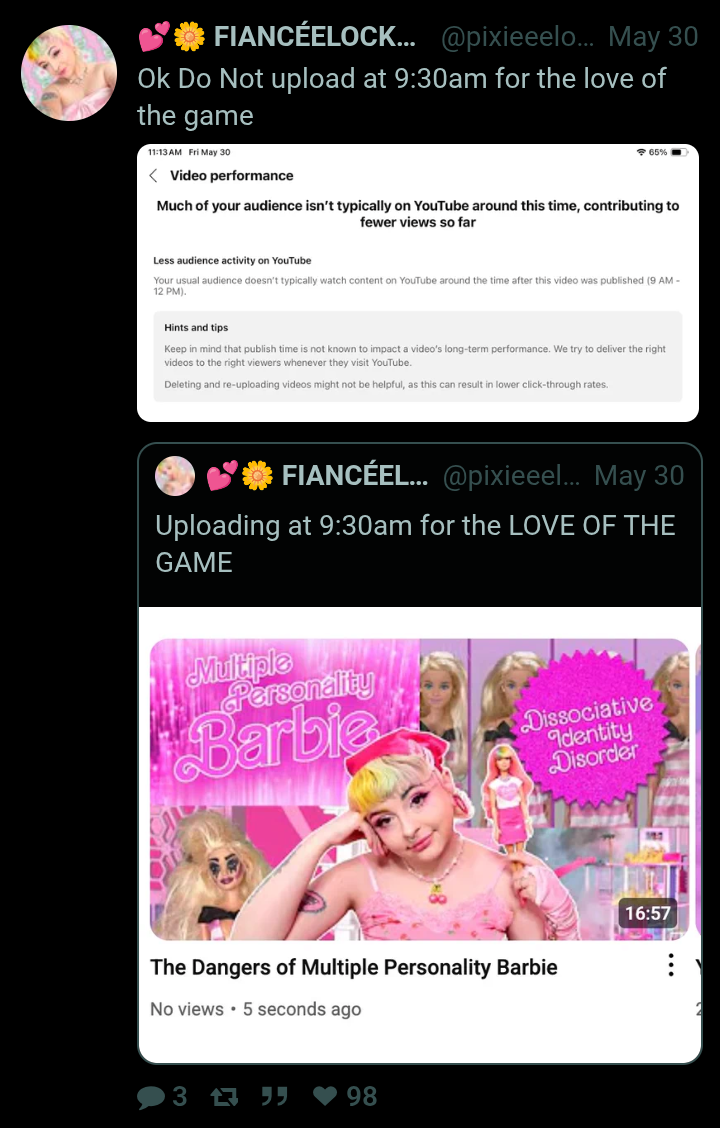Click the quoted tweet's @pixieeel handle
Viewport: 720px width, 1128px height.
click(x=511, y=476)
